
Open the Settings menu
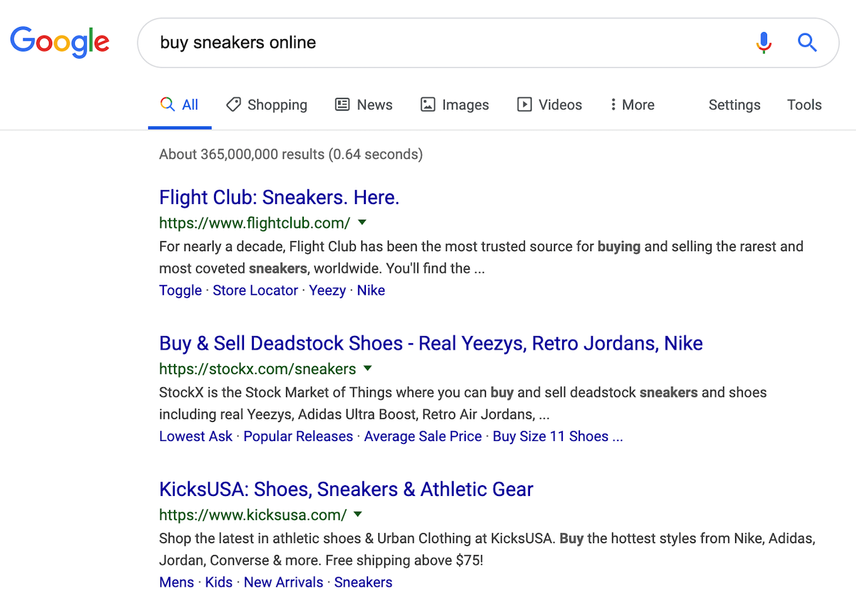tap(734, 104)
